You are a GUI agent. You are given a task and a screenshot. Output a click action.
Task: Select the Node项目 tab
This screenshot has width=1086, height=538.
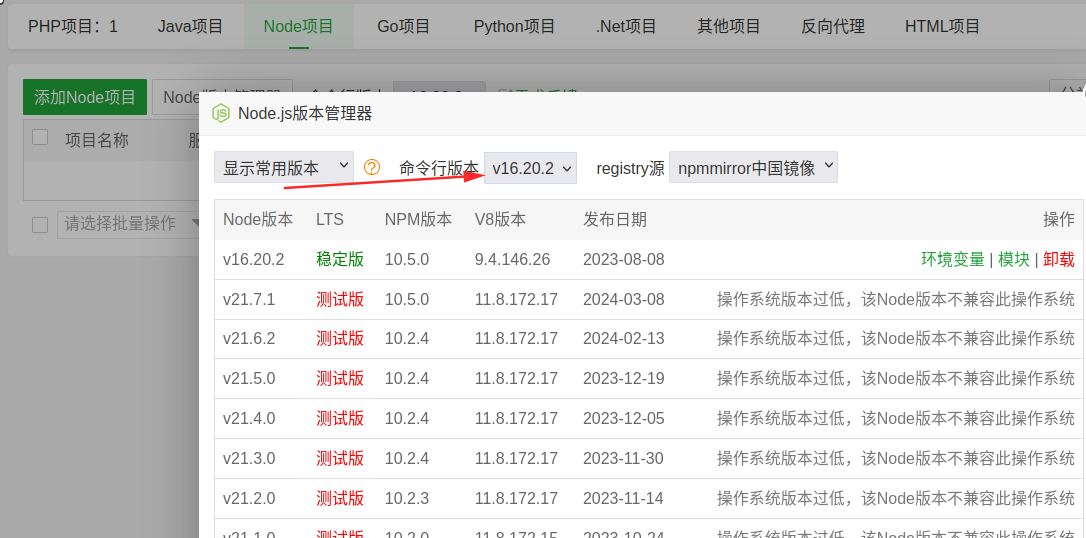click(x=299, y=26)
